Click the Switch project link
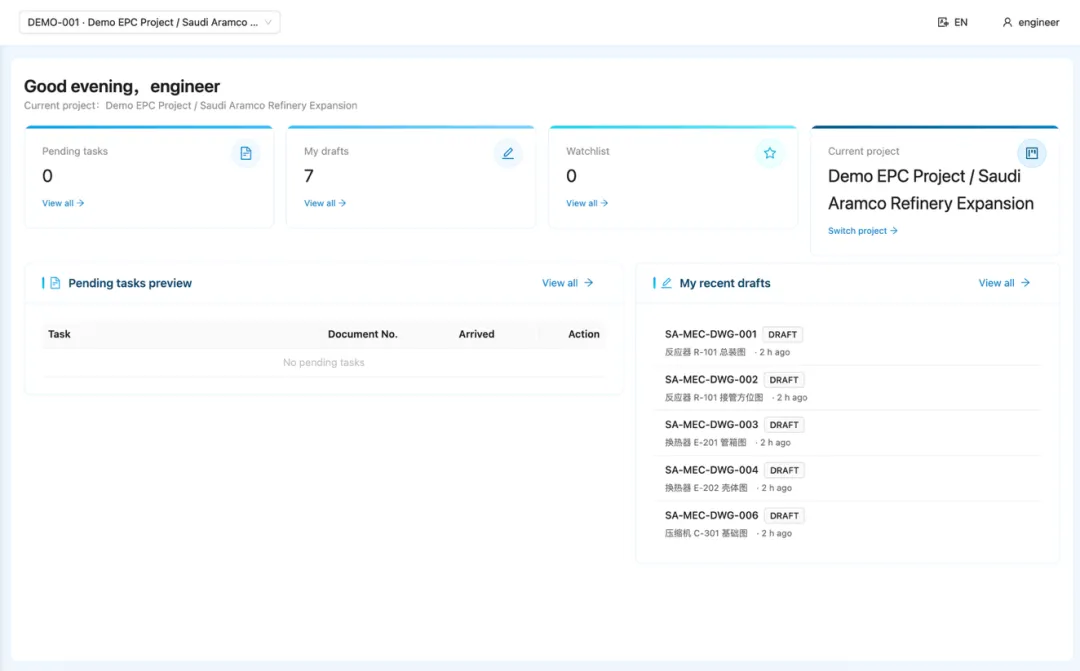The height and width of the screenshot is (671, 1080). (862, 231)
